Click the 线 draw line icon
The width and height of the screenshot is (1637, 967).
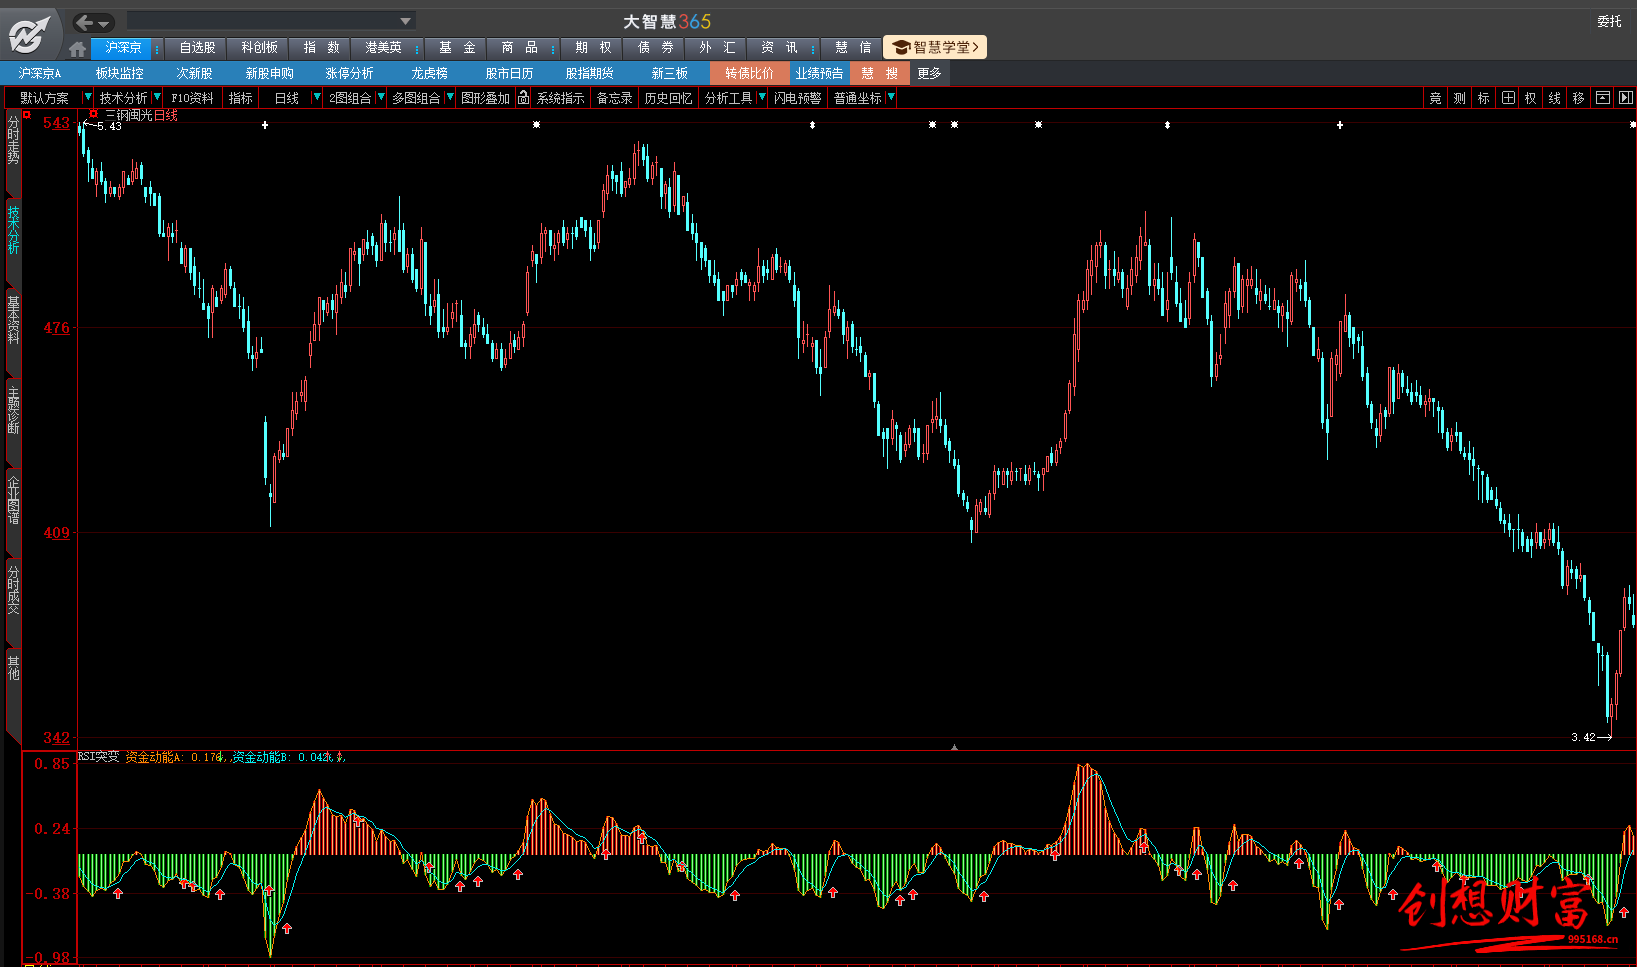click(1554, 98)
